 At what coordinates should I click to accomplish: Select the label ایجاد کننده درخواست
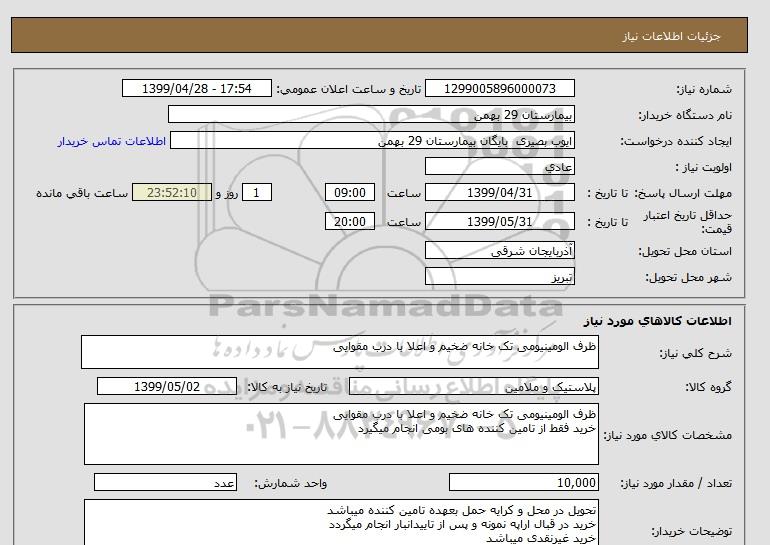(x=676, y=141)
